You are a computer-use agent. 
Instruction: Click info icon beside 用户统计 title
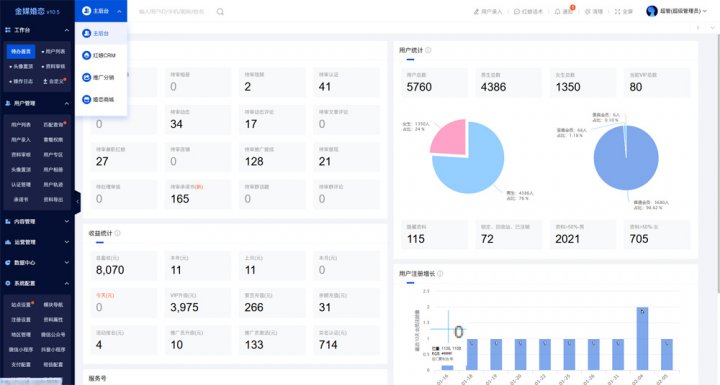click(x=428, y=50)
